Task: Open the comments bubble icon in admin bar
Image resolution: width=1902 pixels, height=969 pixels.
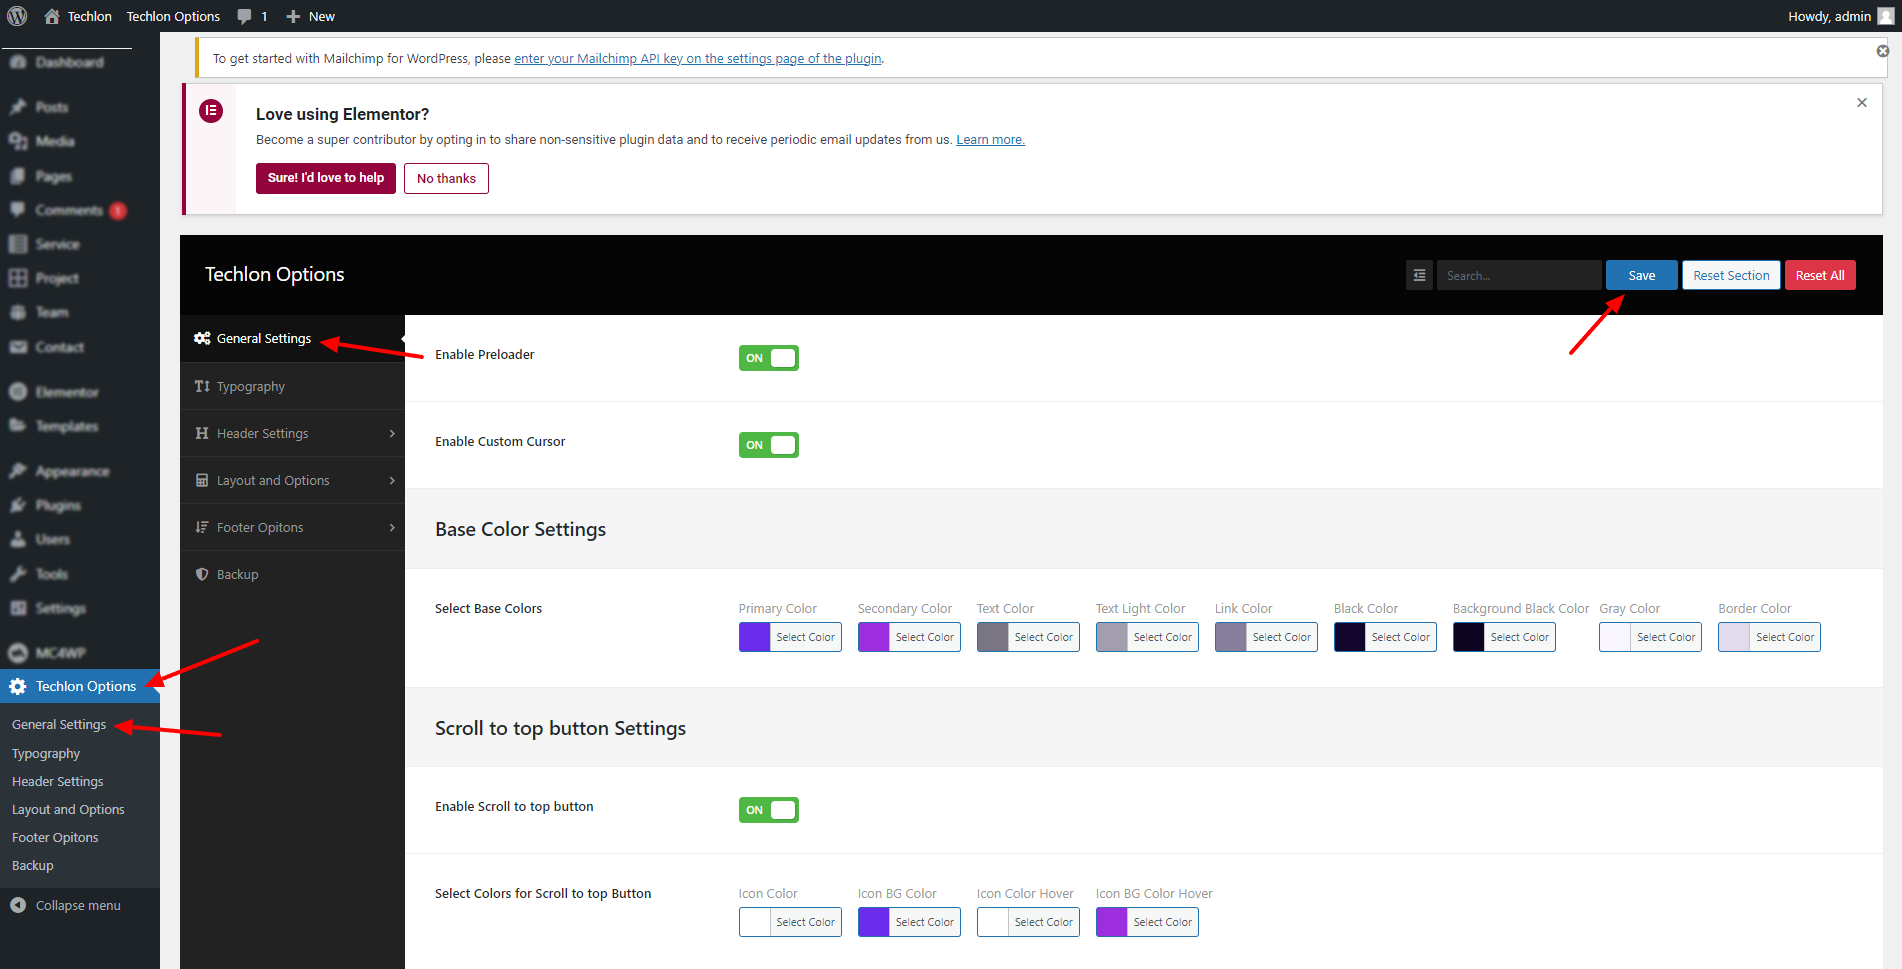Action: [245, 16]
